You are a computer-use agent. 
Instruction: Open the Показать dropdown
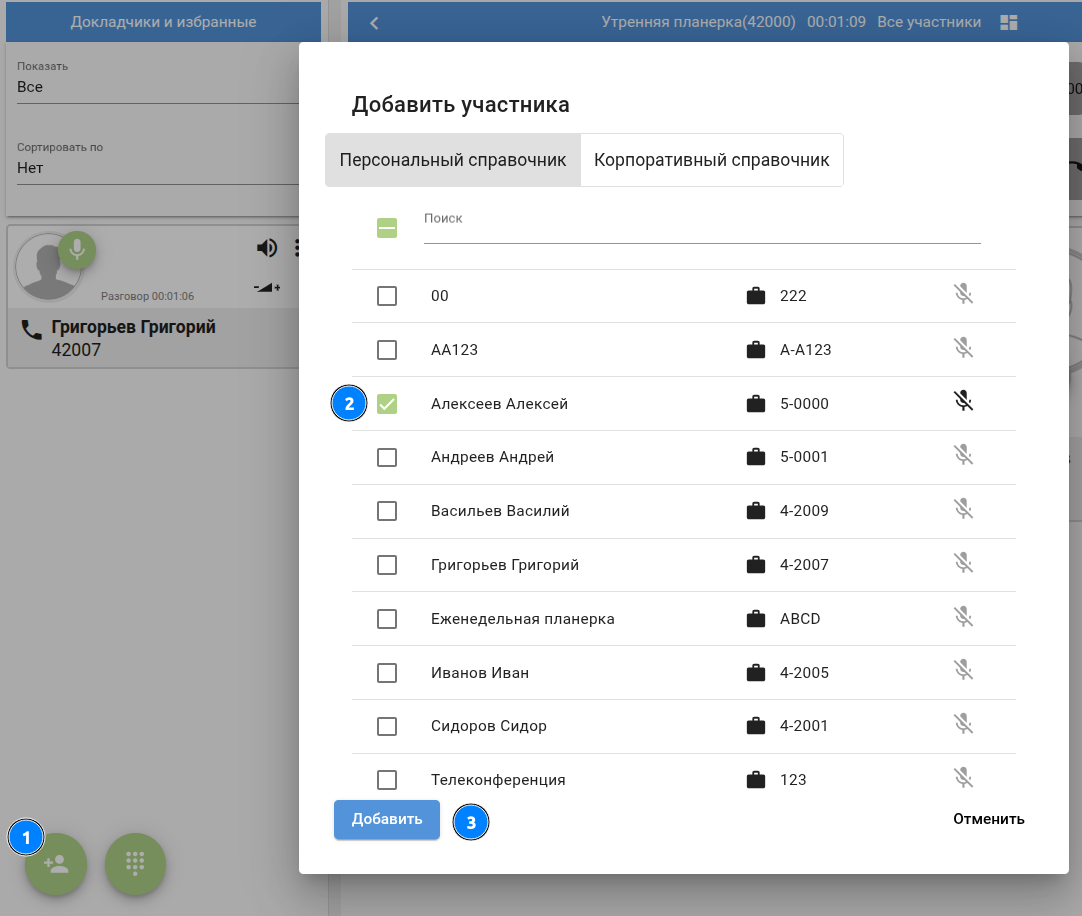[x=157, y=87]
